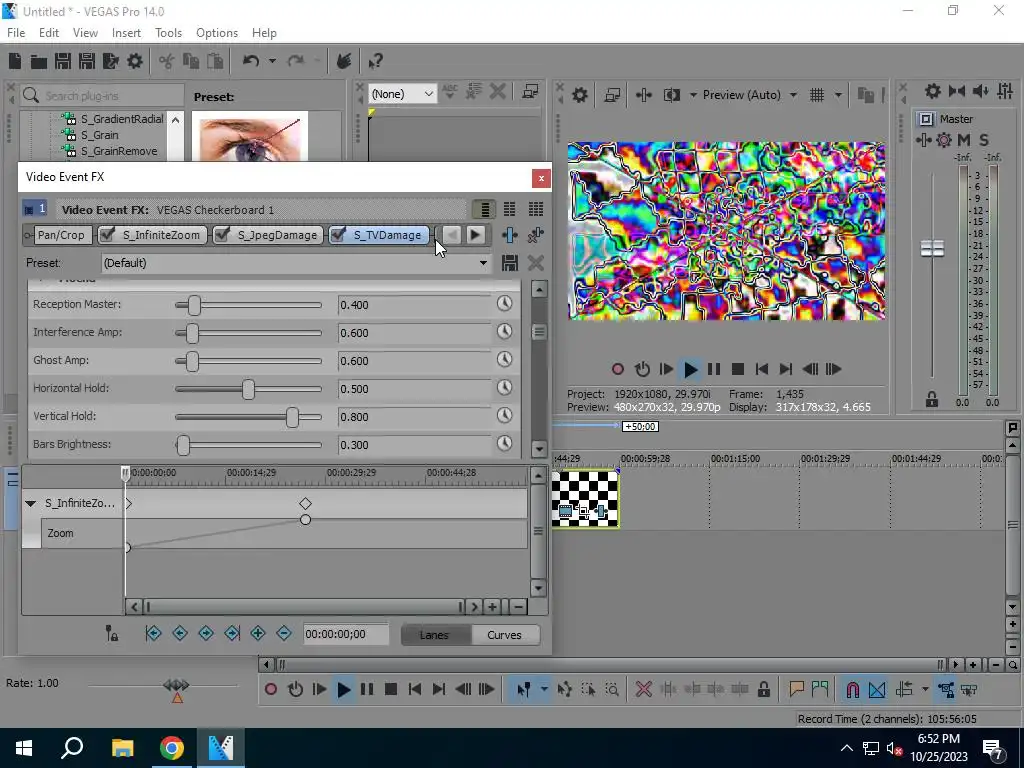Delete the preset with the X icon
This screenshot has height=768, width=1024.
(x=536, y=263)
